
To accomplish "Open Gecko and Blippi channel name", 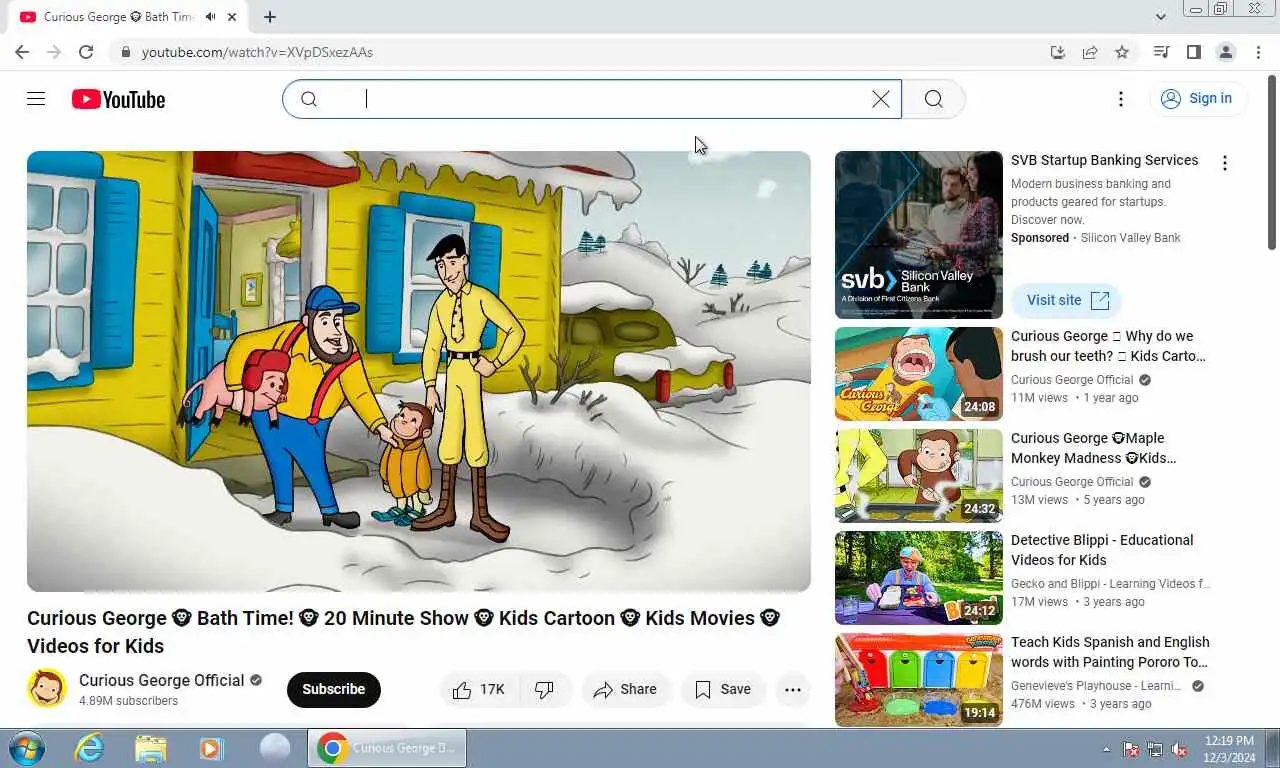I will click(x=1110, y=584).
